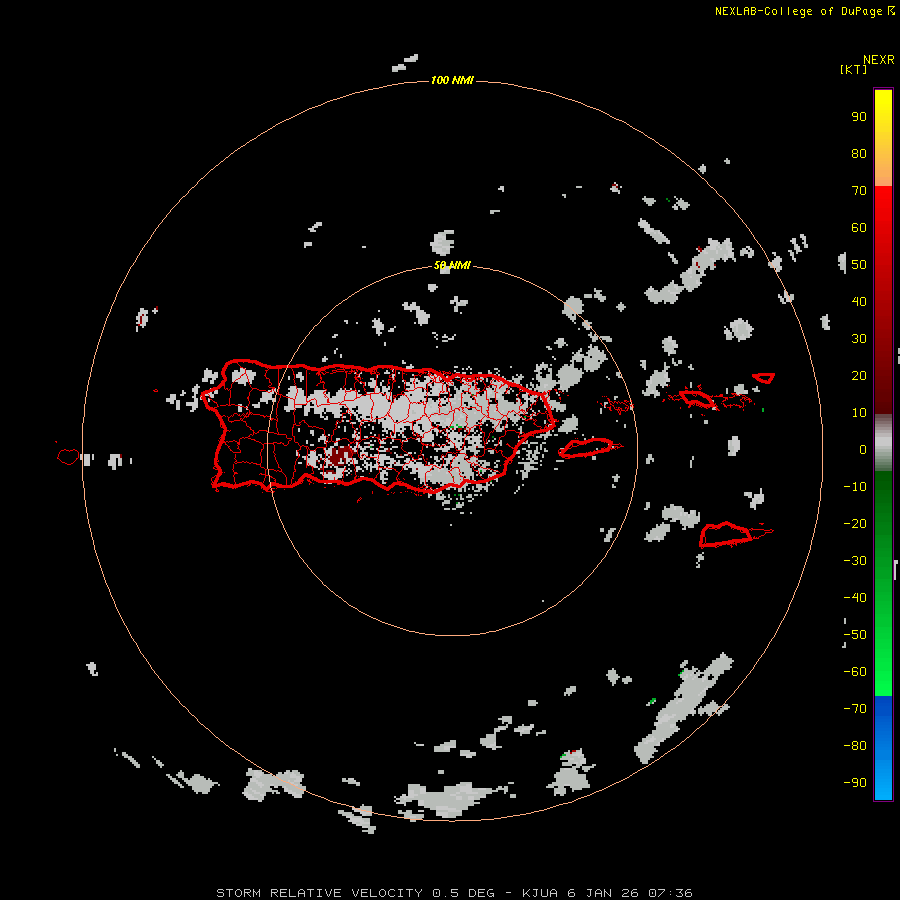Screen dimensions: 900x900
Task: Click the -70 tick label on the velocity scale
Action: [x=855, y=709]
